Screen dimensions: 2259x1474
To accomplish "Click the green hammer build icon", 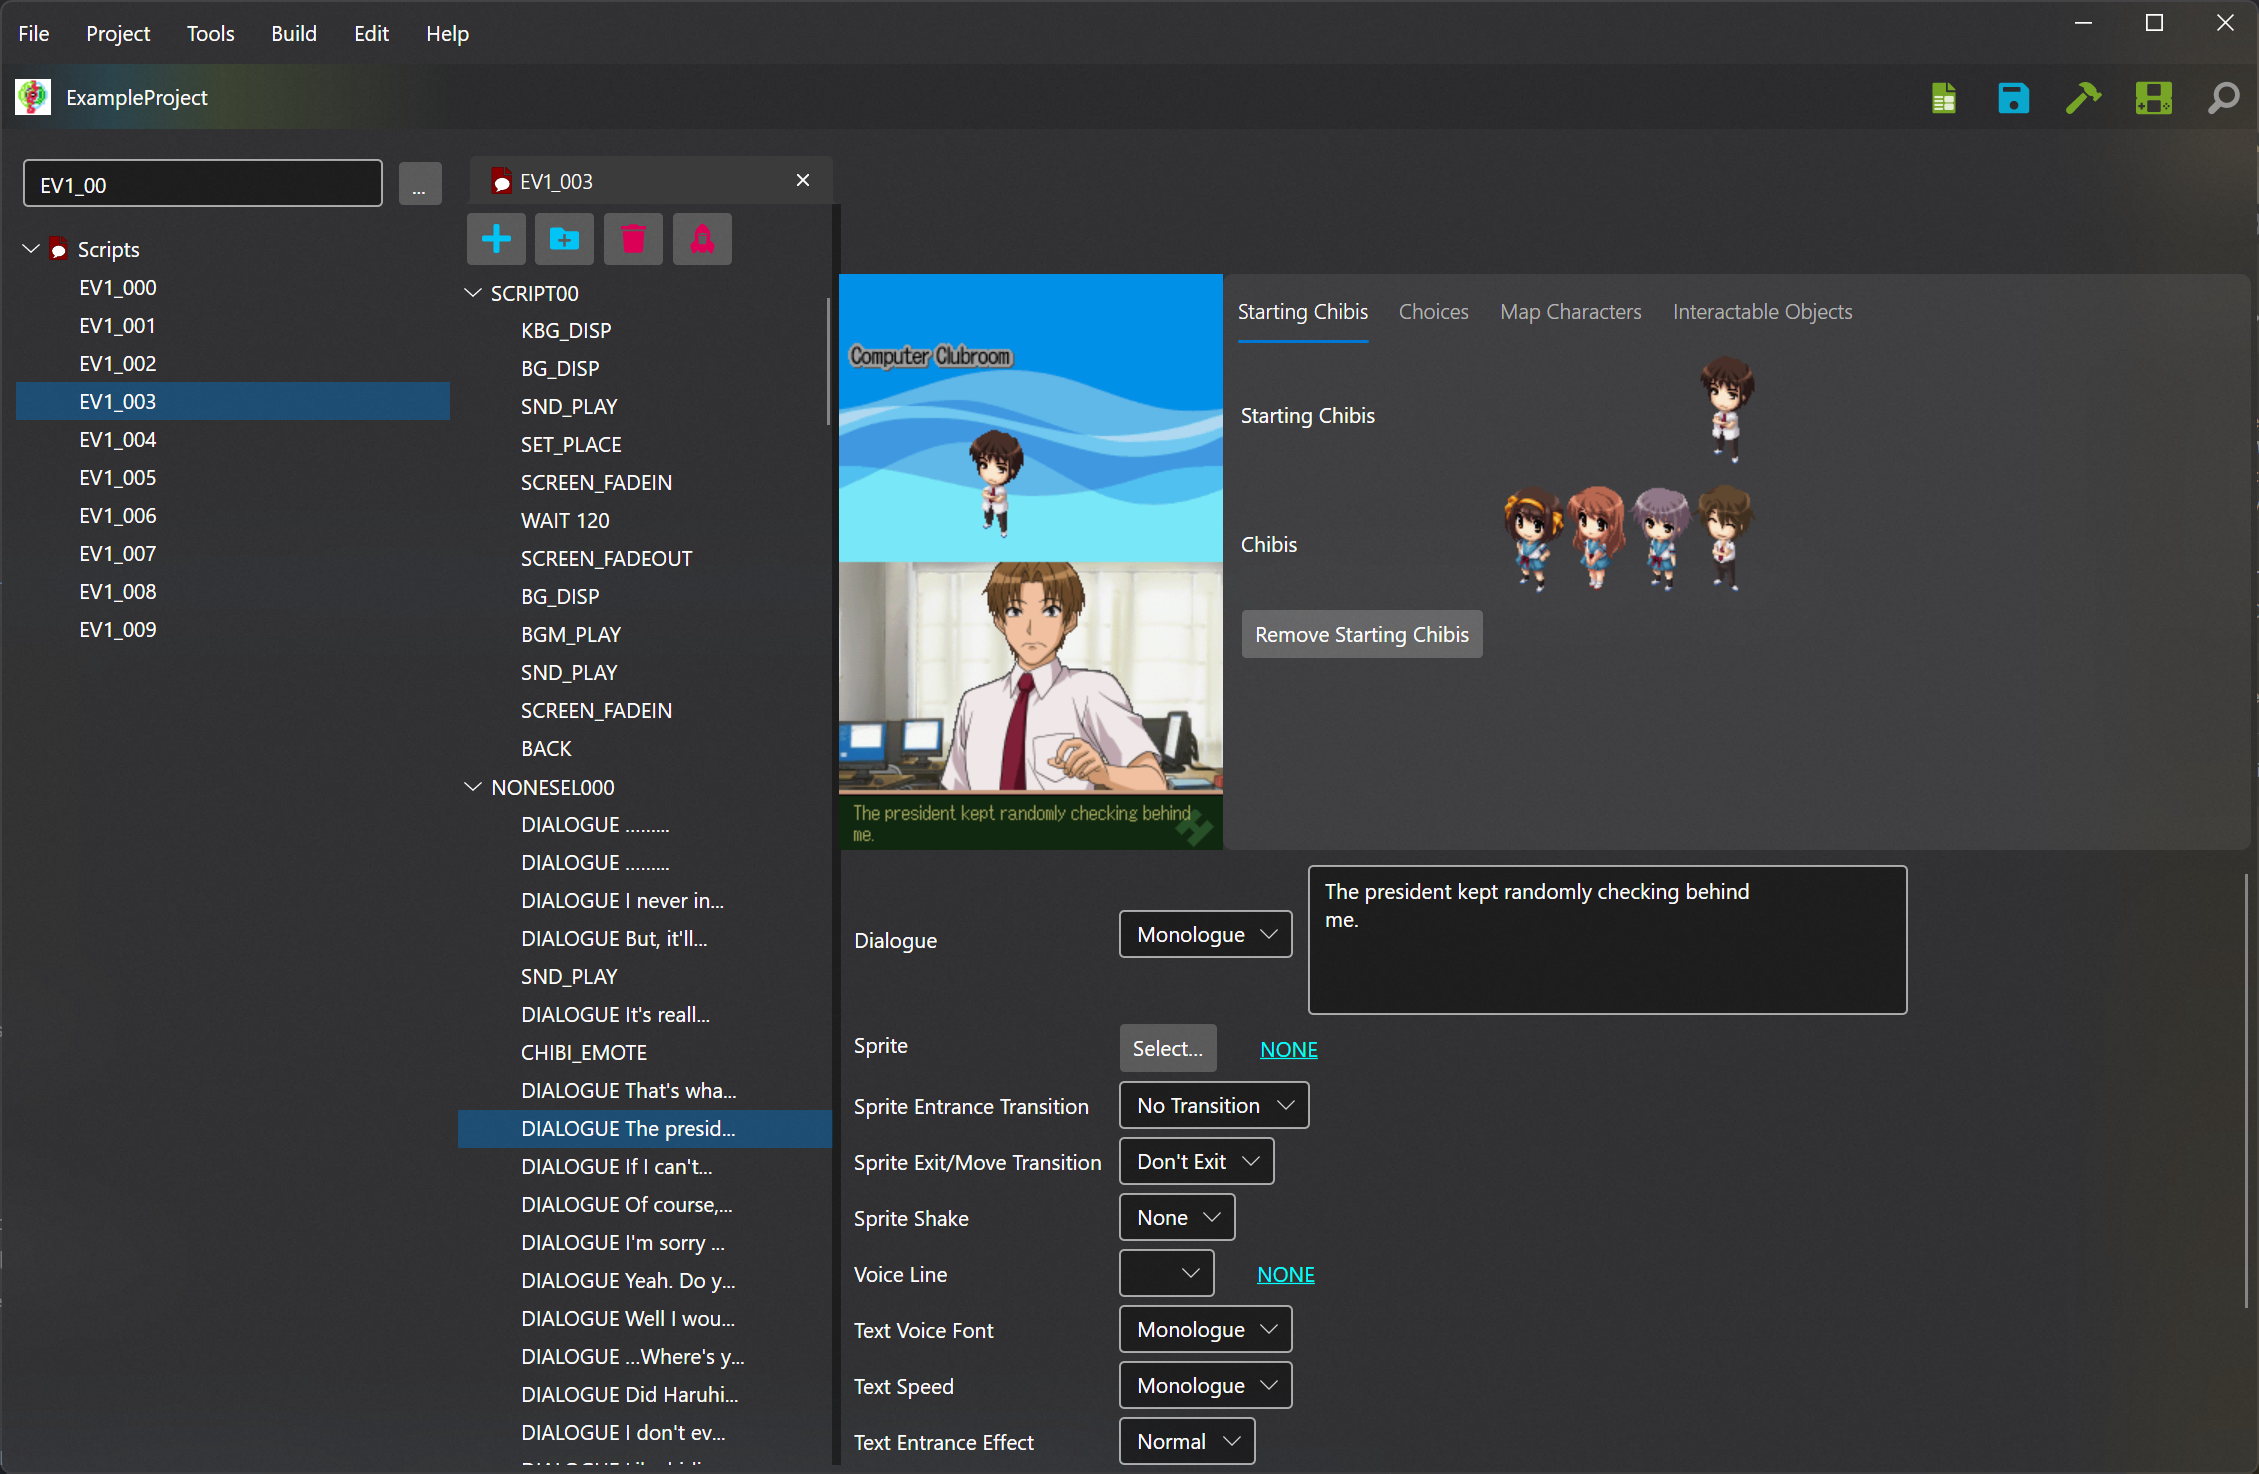I will click(x=2083, y=98).
